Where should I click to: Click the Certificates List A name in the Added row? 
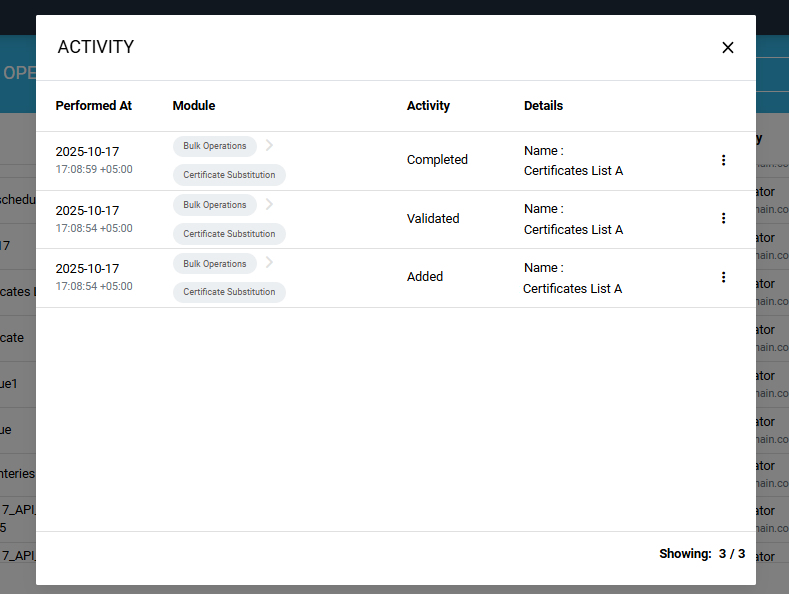[572, 288]
